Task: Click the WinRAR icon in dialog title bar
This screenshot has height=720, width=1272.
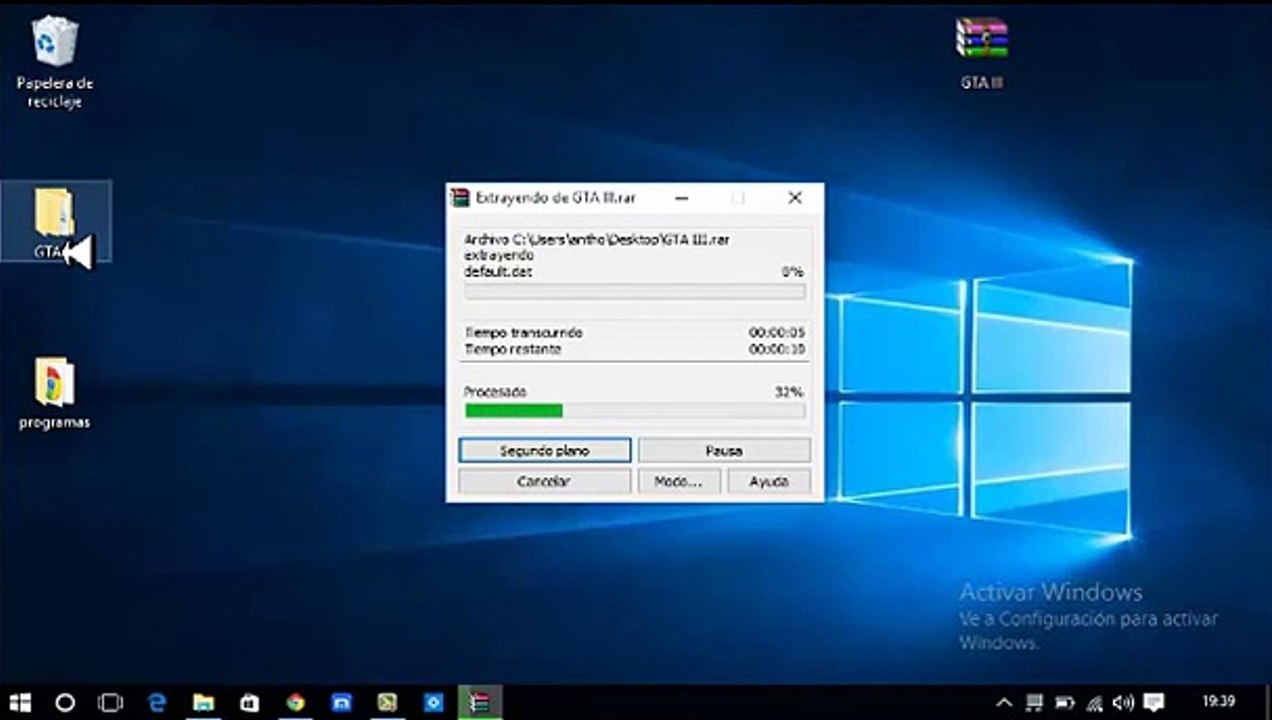Action: click(460, 198)
